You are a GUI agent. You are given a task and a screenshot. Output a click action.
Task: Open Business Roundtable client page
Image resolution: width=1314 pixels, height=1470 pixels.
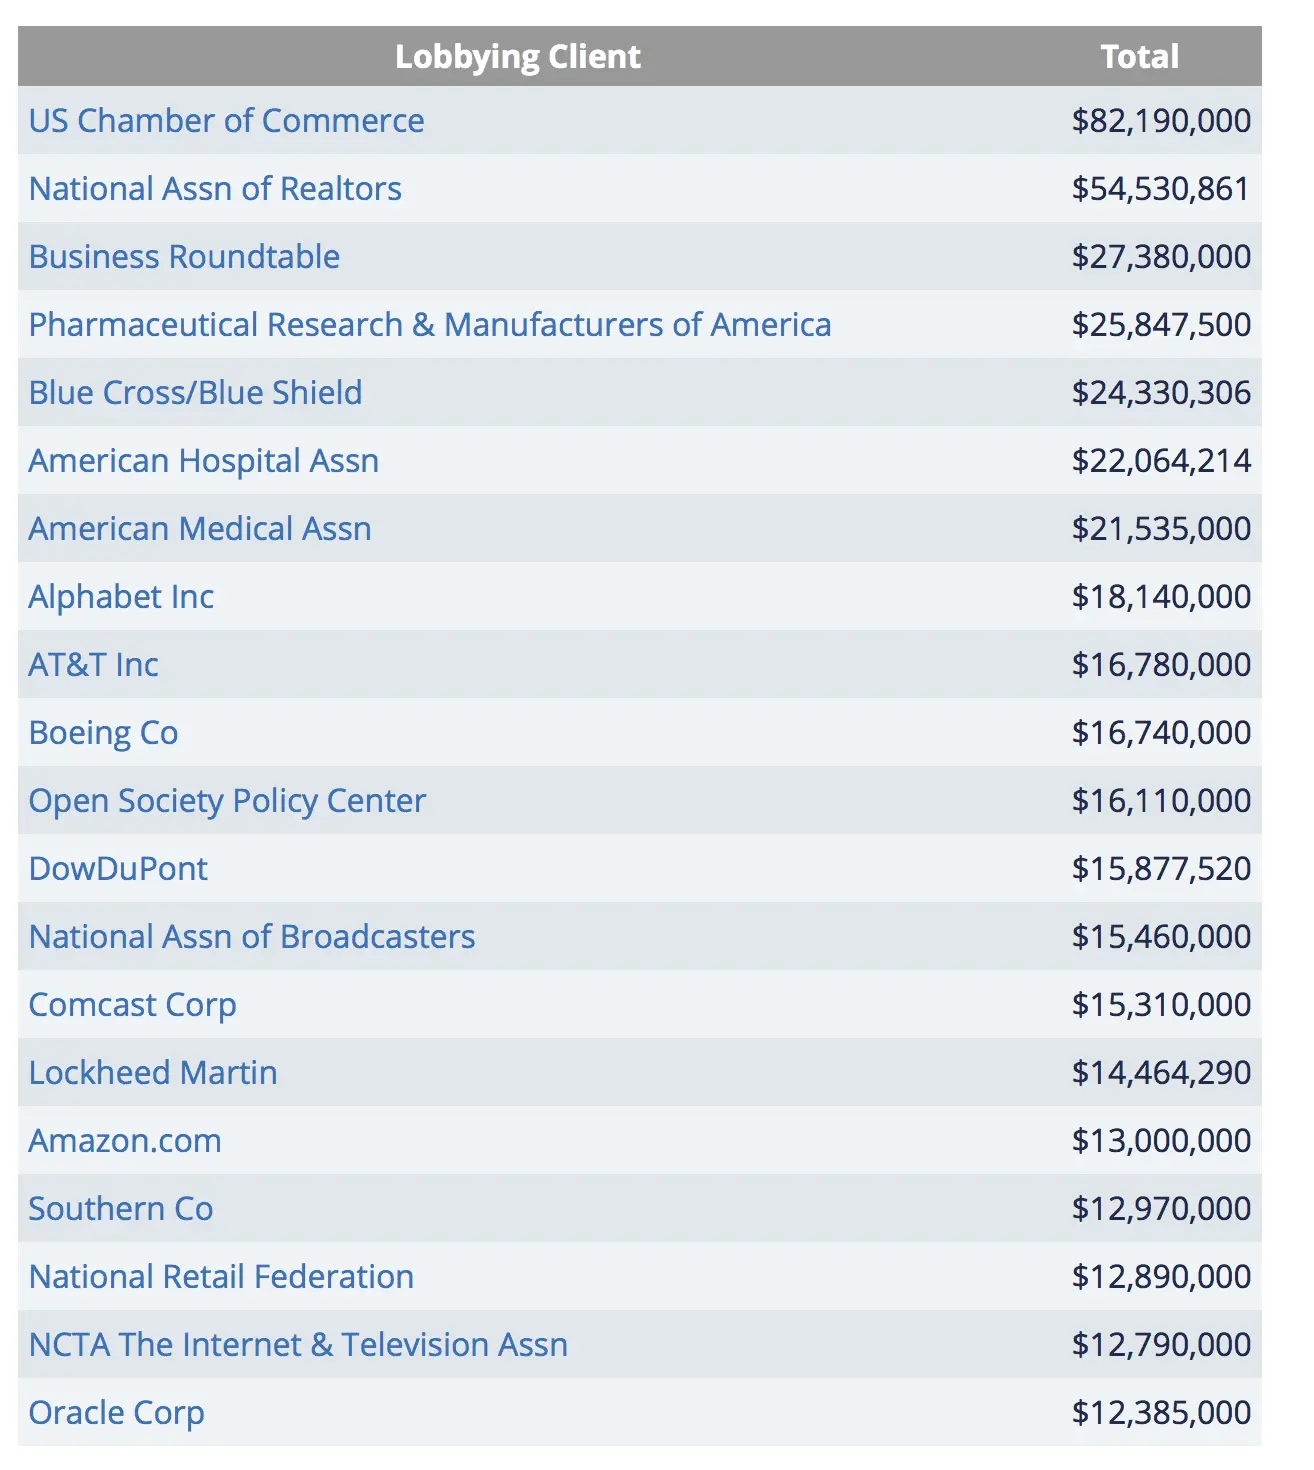coord(184,257)
